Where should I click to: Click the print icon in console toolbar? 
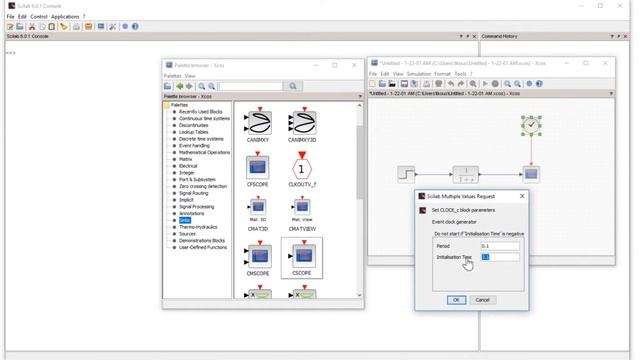(x=76, y=27)
